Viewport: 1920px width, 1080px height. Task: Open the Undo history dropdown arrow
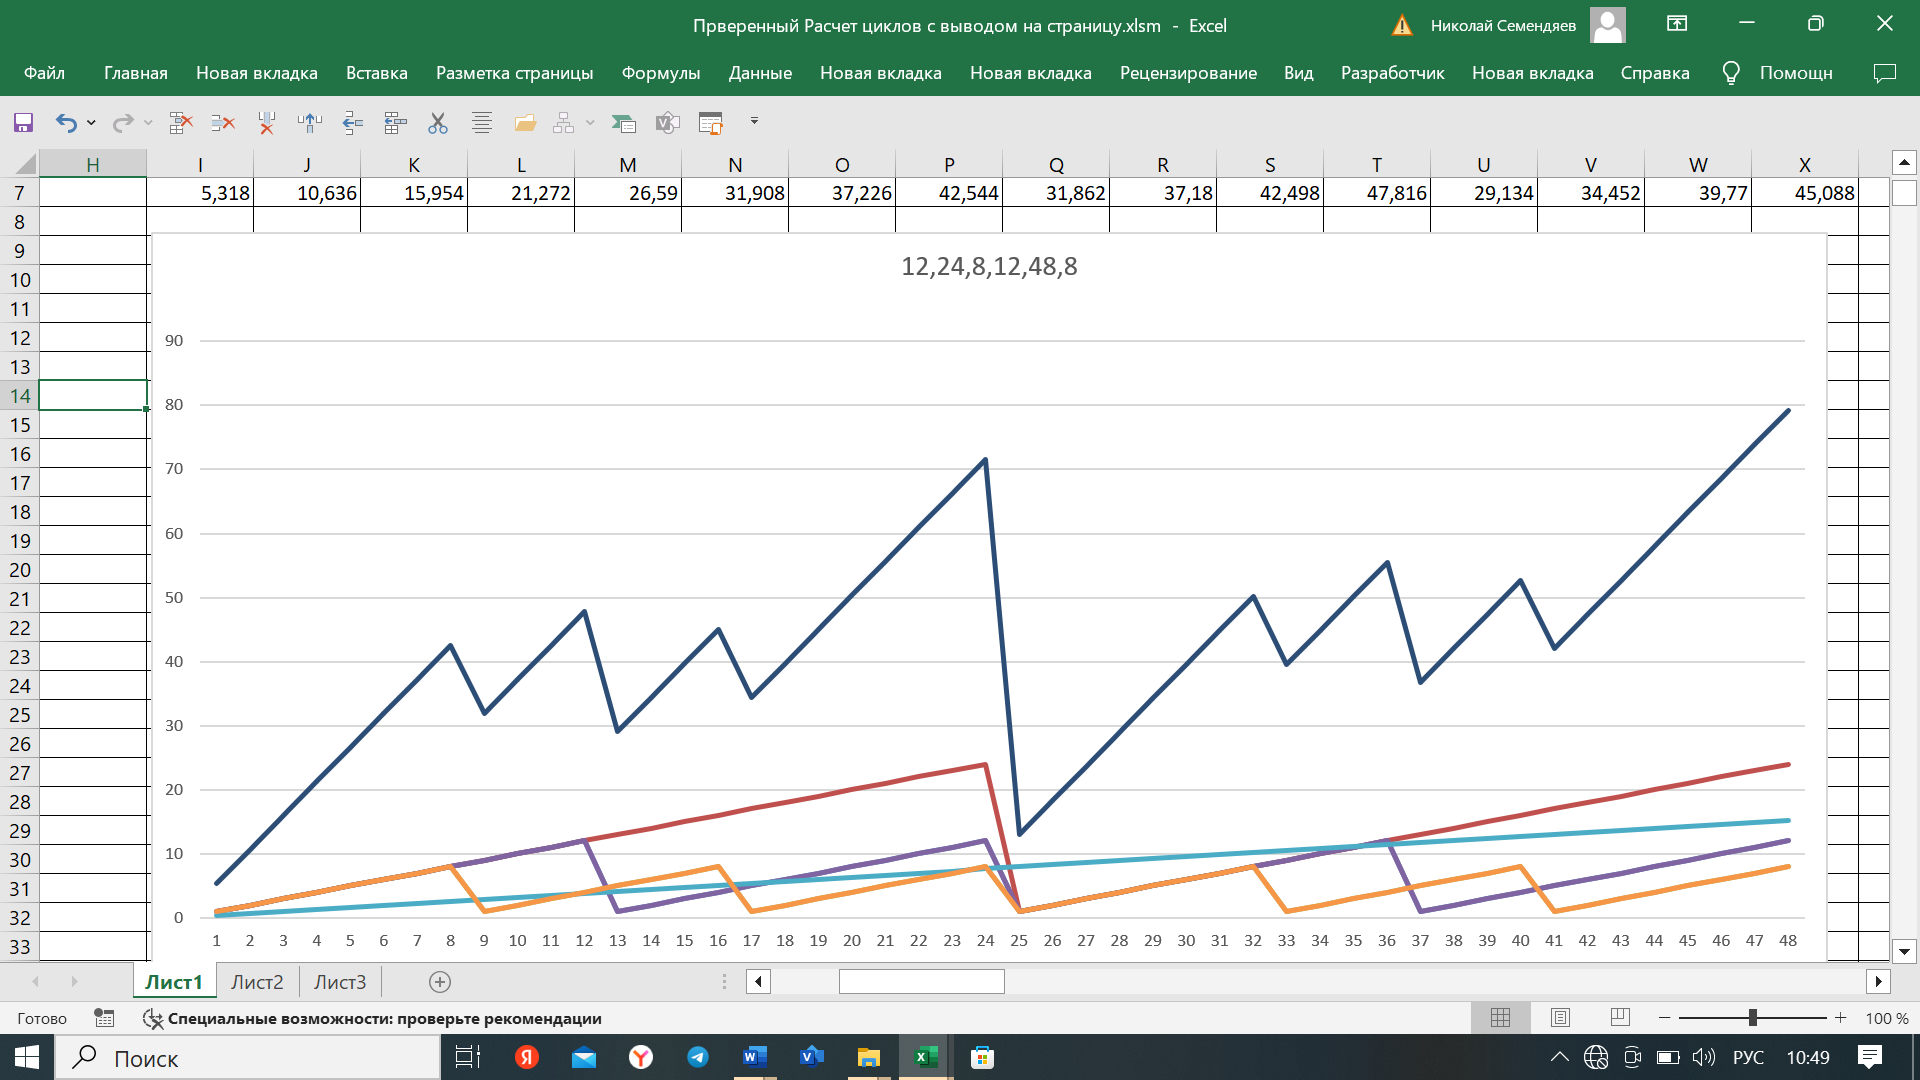(x=91, y=123)
